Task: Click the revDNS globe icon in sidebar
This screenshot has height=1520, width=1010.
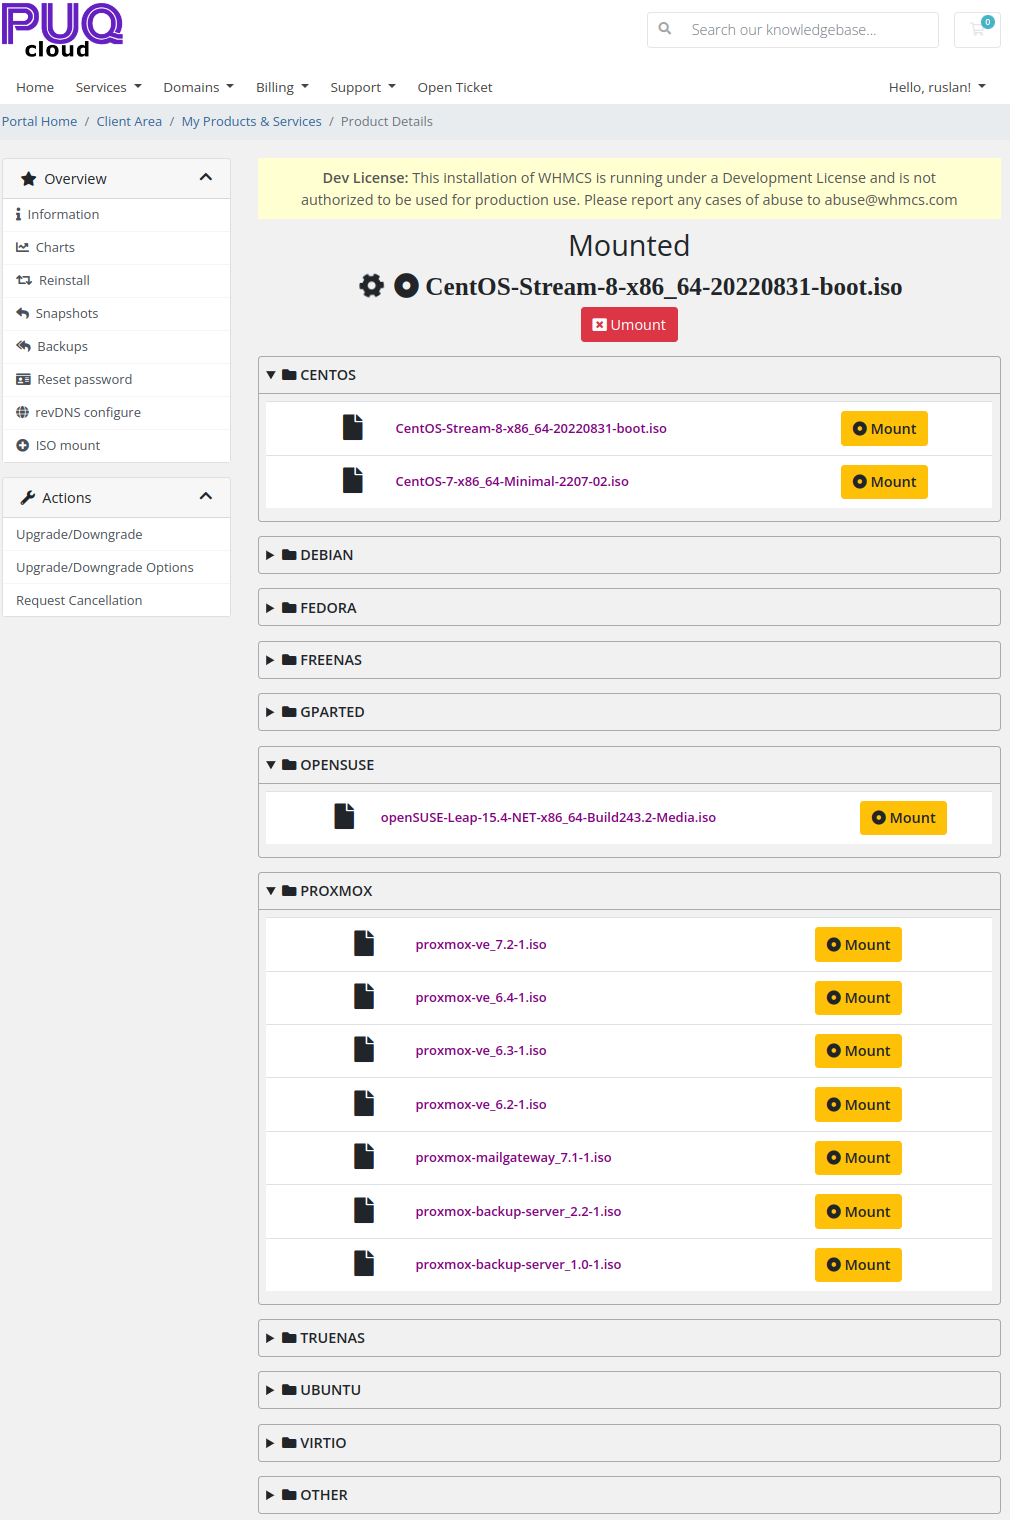Action: [x=22, y=412]
